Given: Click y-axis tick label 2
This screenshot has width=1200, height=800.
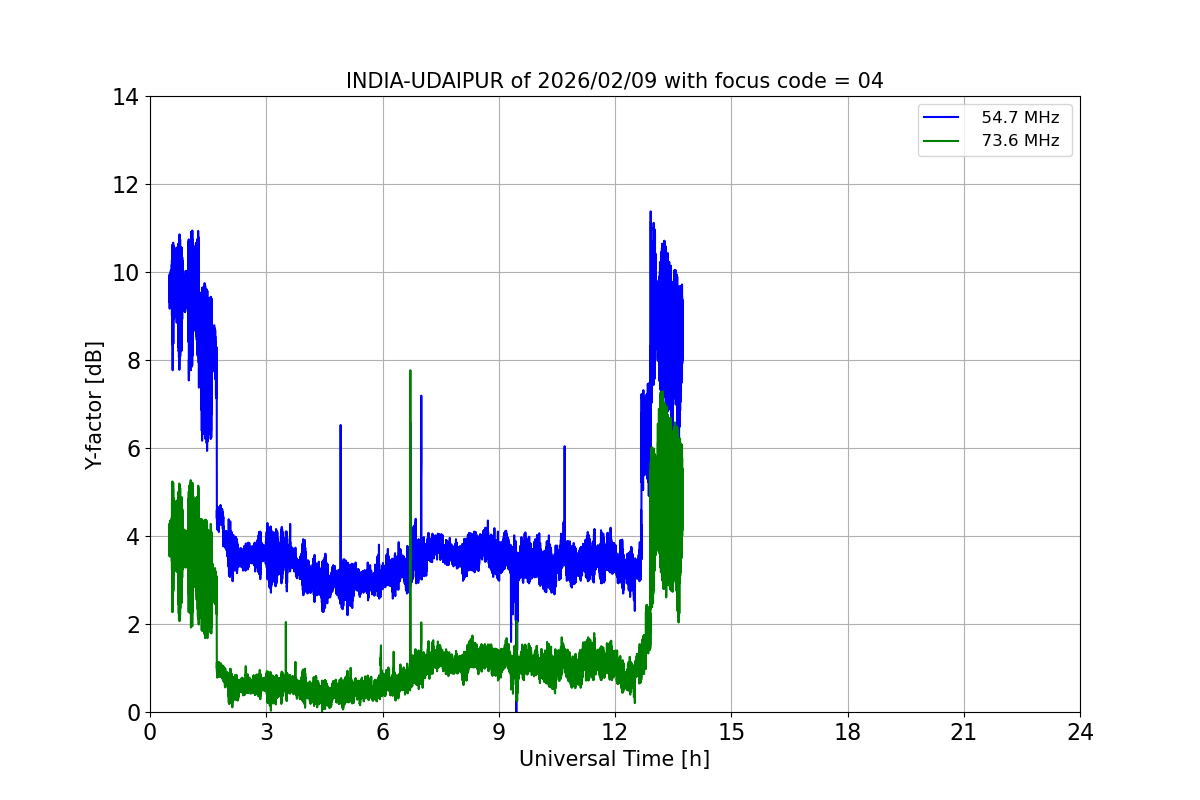Looking at the screenshot, I should (x=133, y=625).
